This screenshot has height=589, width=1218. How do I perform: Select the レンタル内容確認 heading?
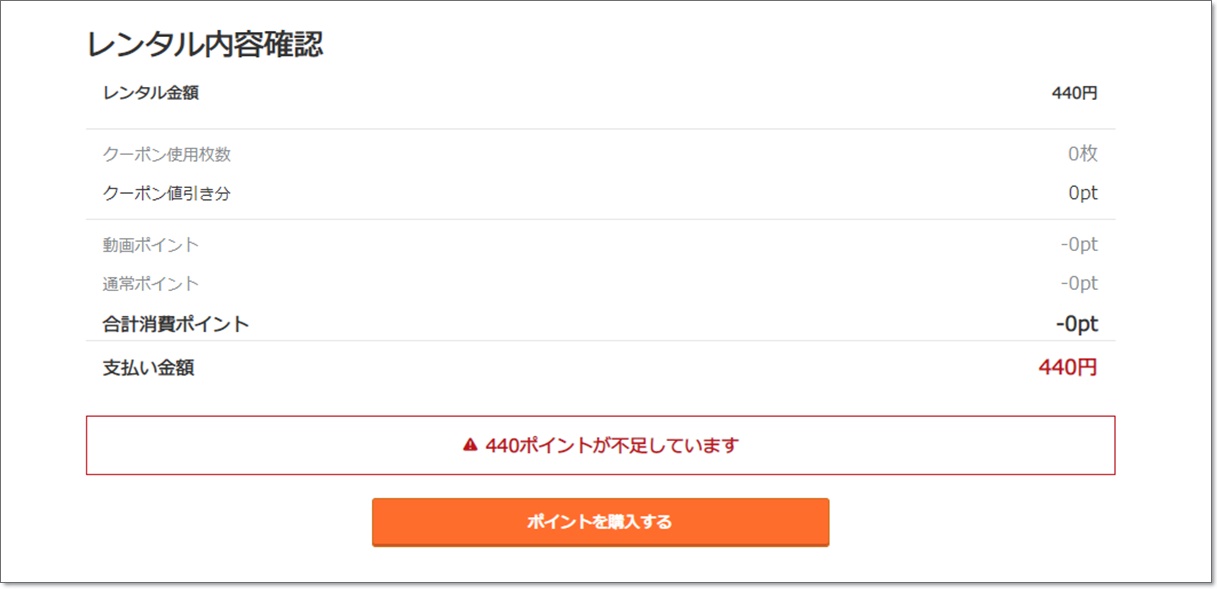tap(205, 44)
